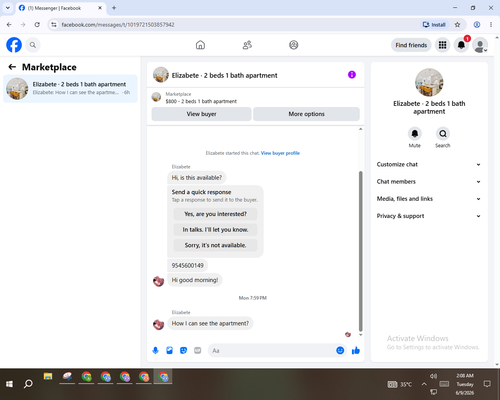Open the Facebook search magnifier icon
This screenshot has width=500, height=400.
[33, 45]
